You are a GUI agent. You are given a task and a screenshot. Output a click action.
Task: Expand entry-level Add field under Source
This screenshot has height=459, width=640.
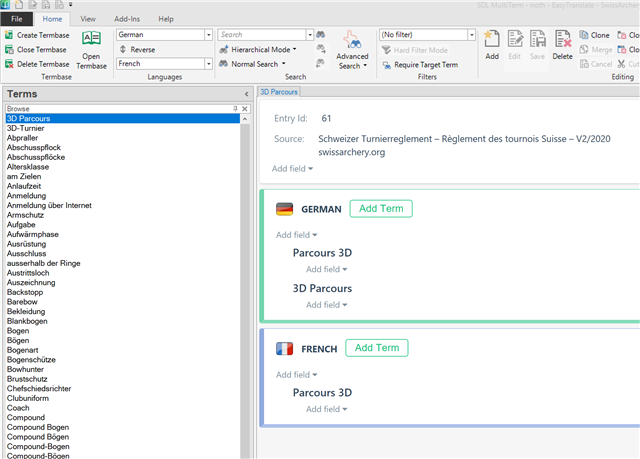coord(292,169)
